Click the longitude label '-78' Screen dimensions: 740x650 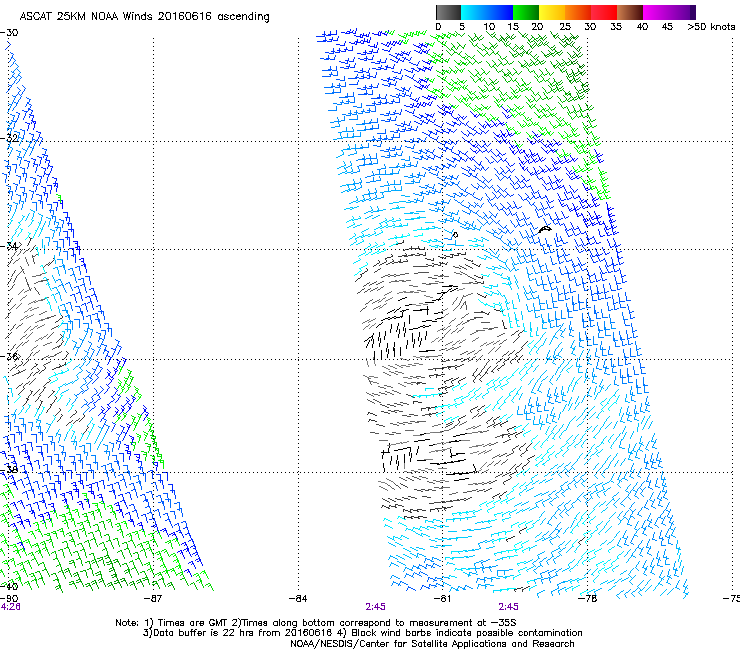587,599
